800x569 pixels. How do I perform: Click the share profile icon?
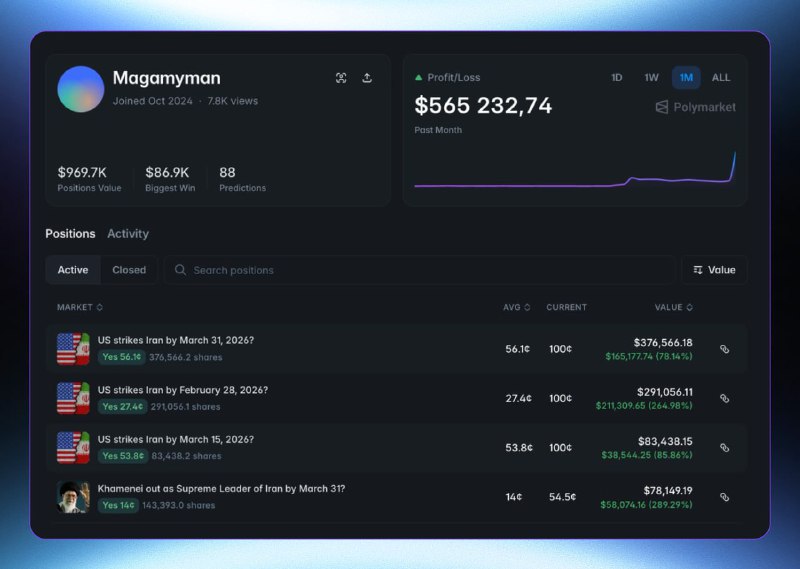tap(367, 78)
